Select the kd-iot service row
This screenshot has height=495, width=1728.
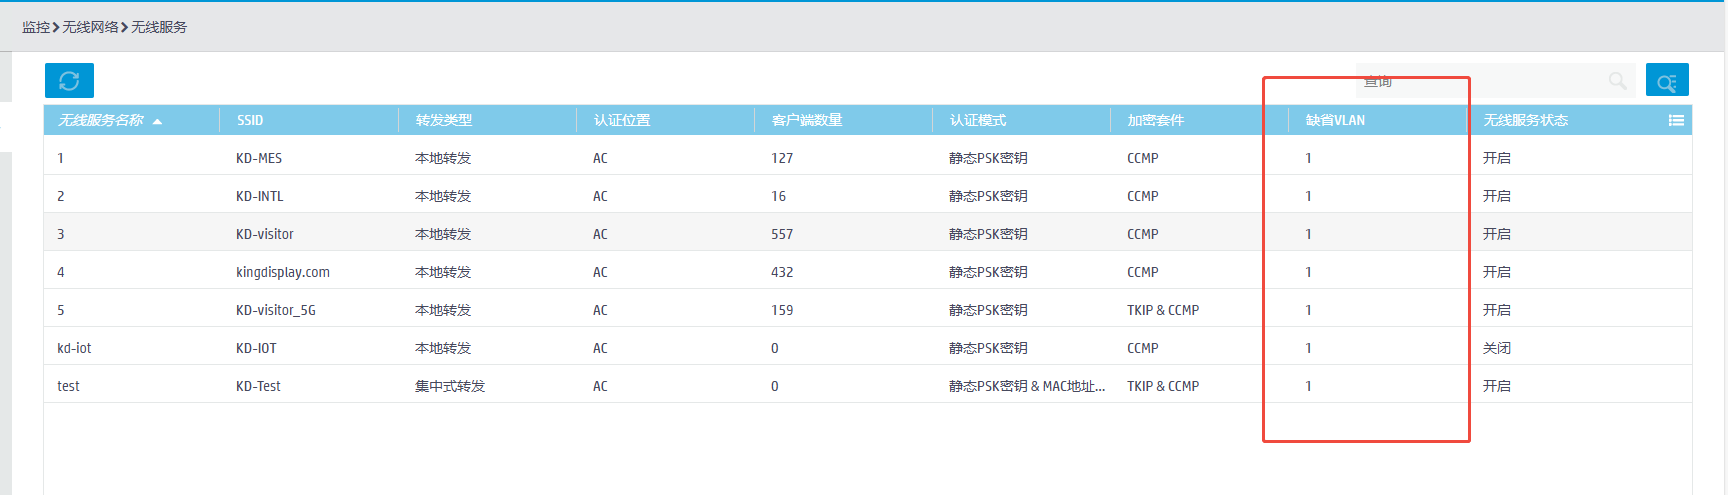pos(74,348)
